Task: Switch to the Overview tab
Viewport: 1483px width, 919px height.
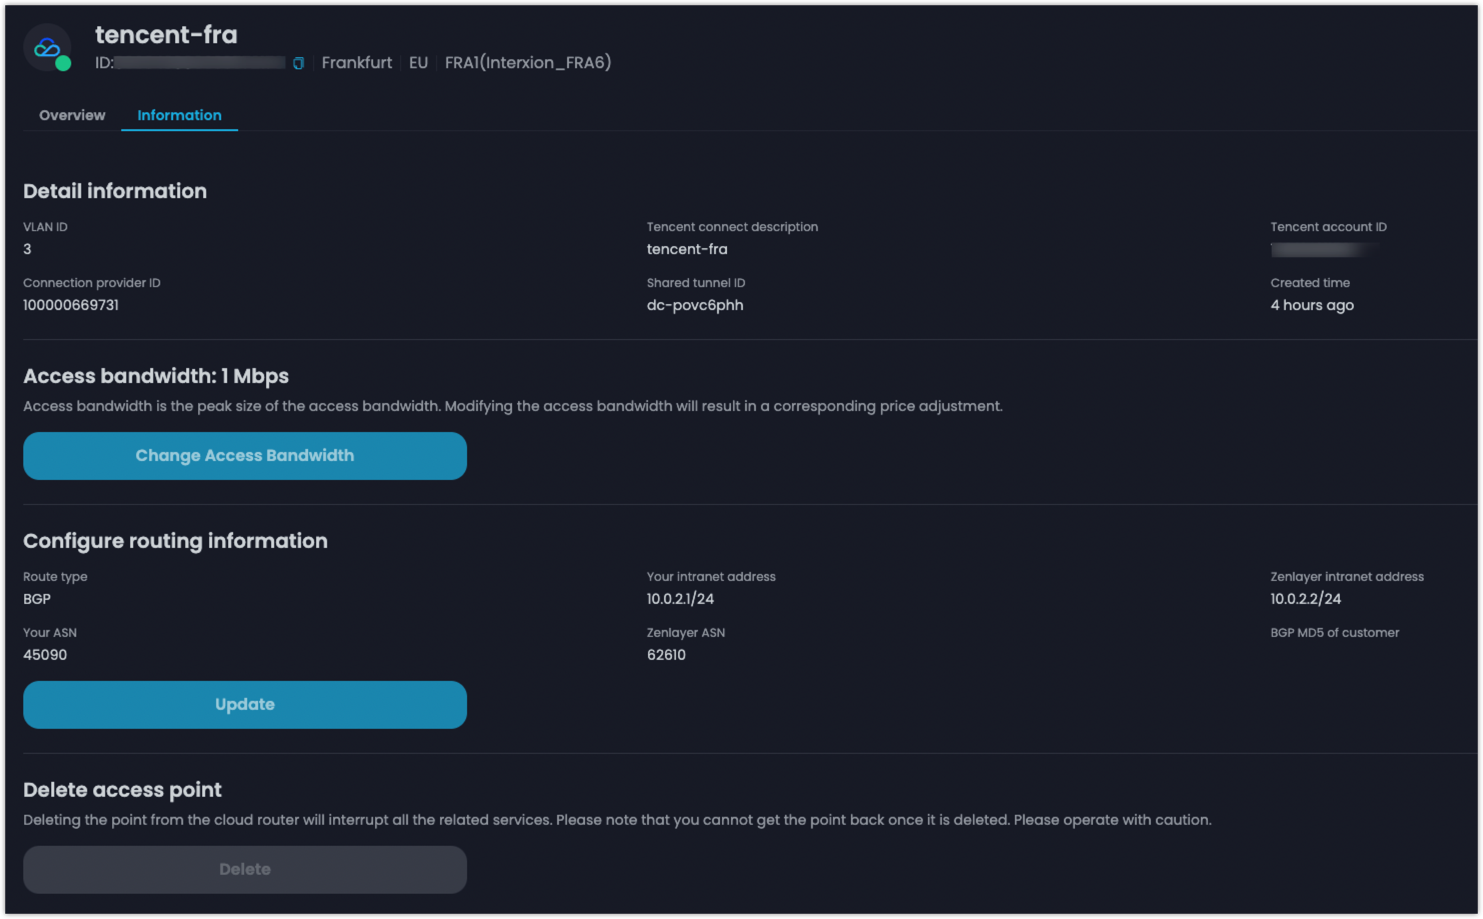Action: 72,115
